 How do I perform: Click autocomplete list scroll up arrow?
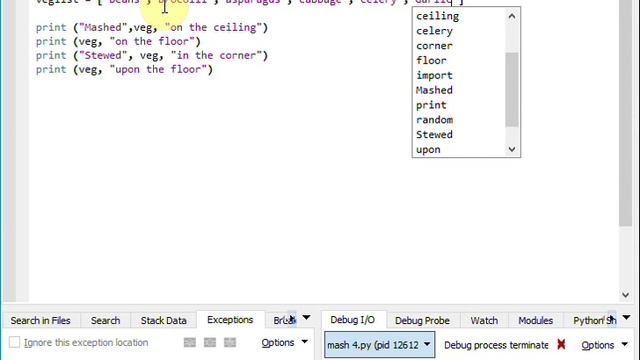click(512, 16)
